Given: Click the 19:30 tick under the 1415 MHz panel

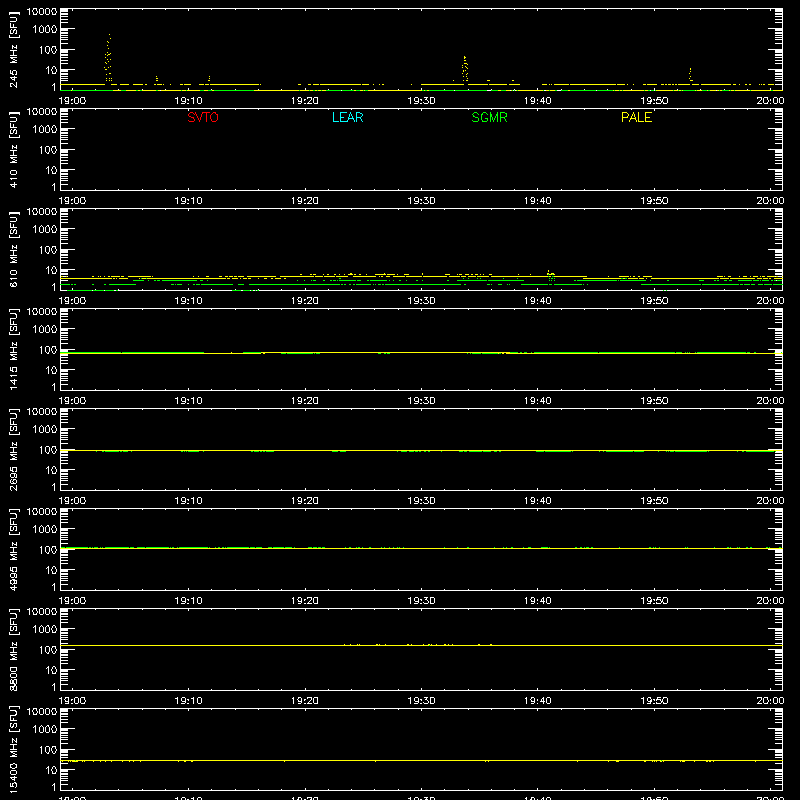Looking at the screenshot, I should tap(421, 401).
